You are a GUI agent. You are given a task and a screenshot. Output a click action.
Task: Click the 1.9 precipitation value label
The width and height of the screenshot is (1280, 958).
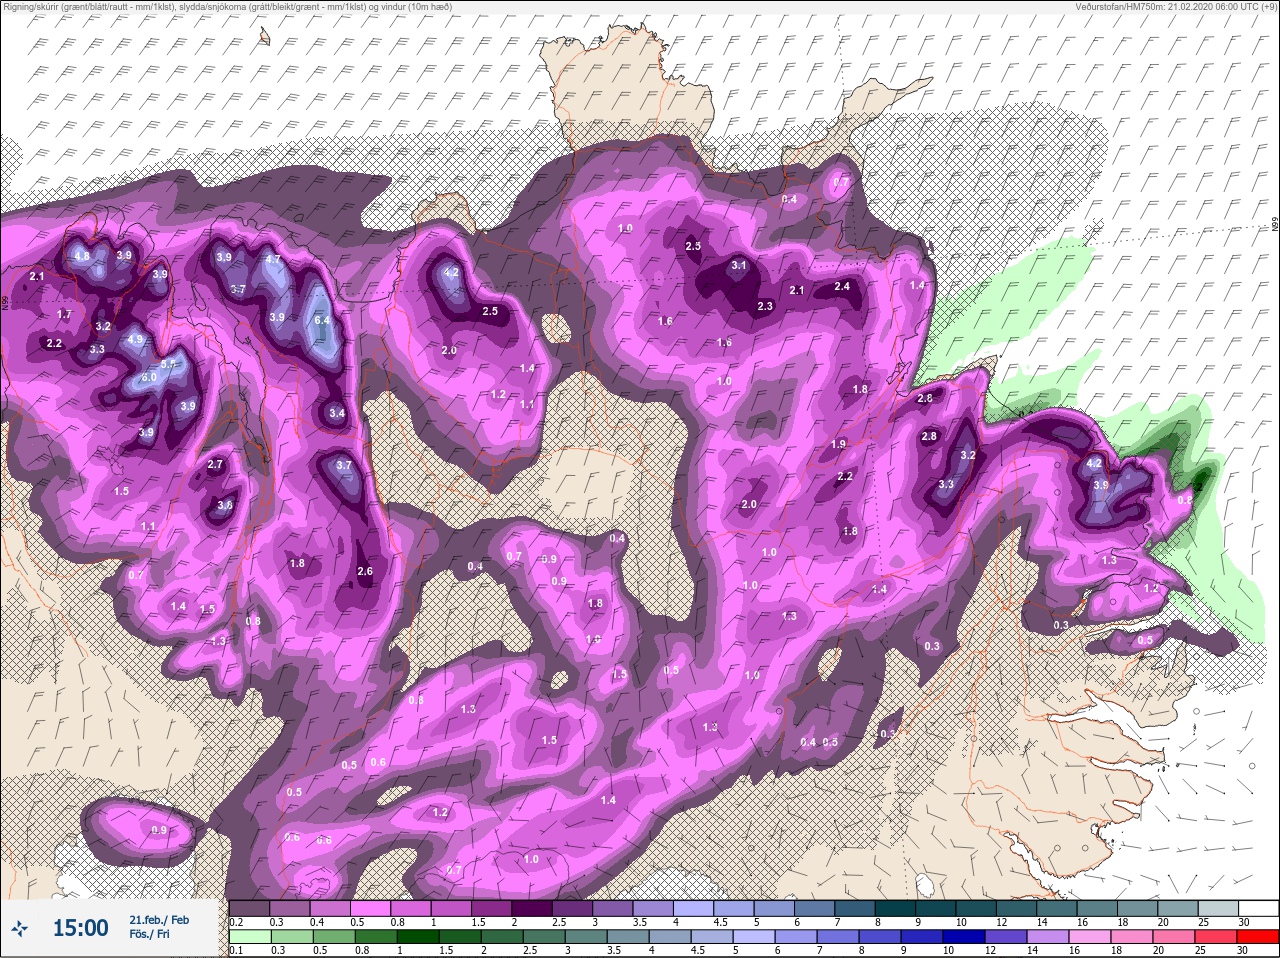[x=839, y=445]
